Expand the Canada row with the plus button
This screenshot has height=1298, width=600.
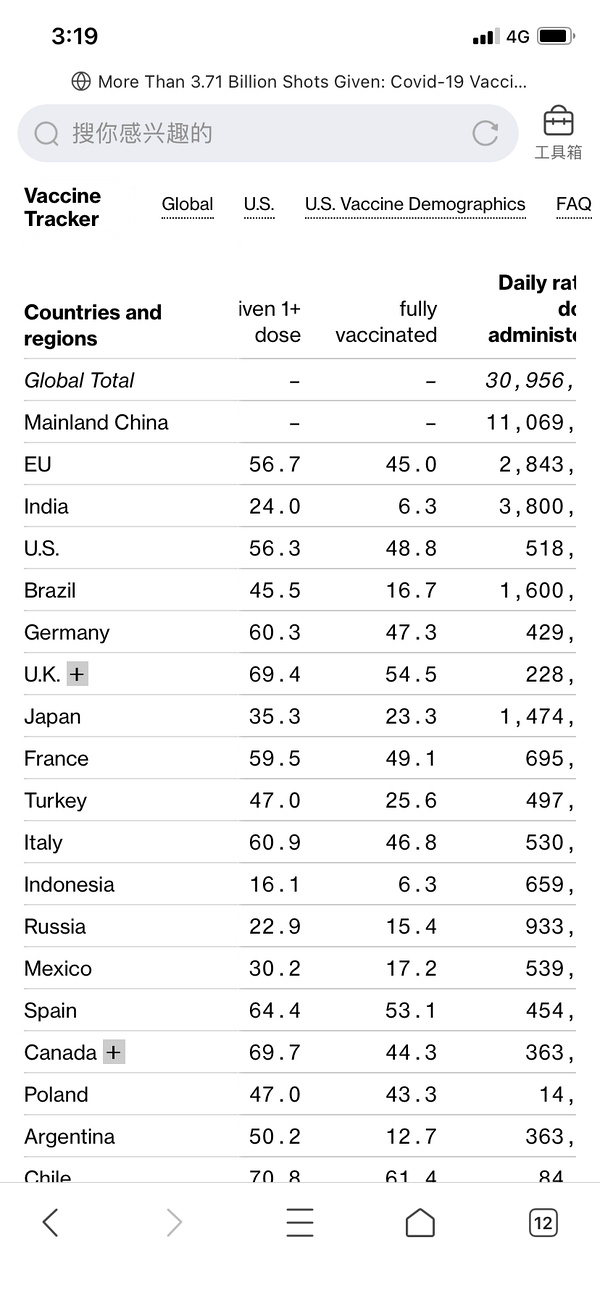[x=114, y=1053]
